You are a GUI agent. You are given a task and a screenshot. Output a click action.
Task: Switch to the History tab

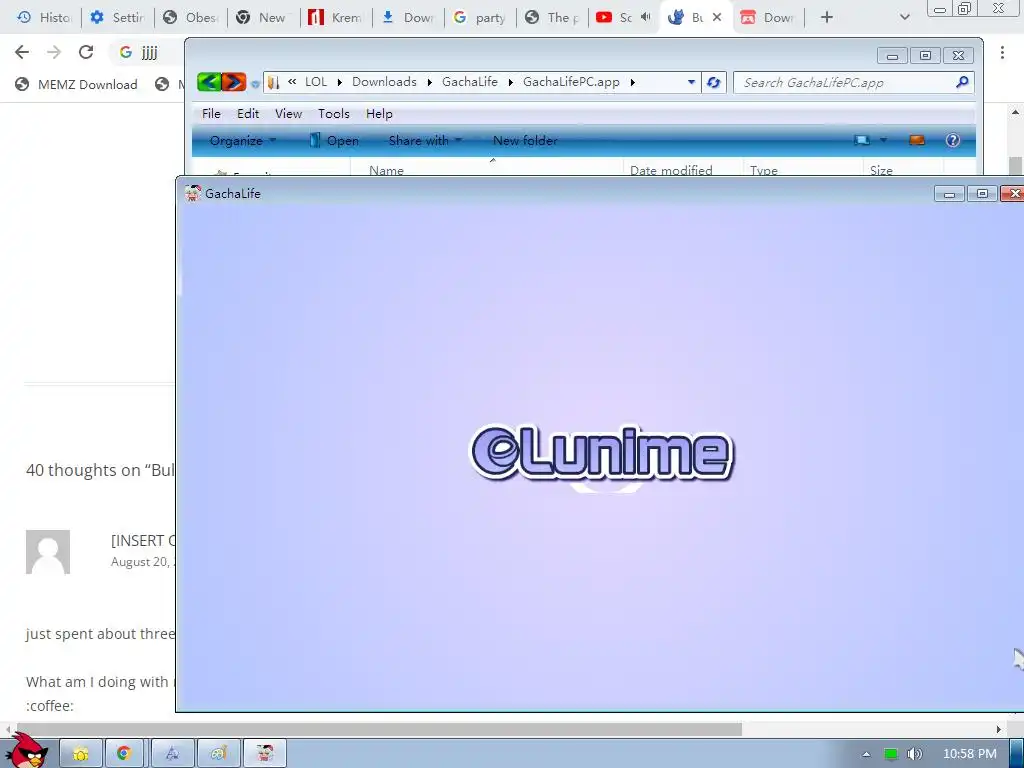click(44, 18)
